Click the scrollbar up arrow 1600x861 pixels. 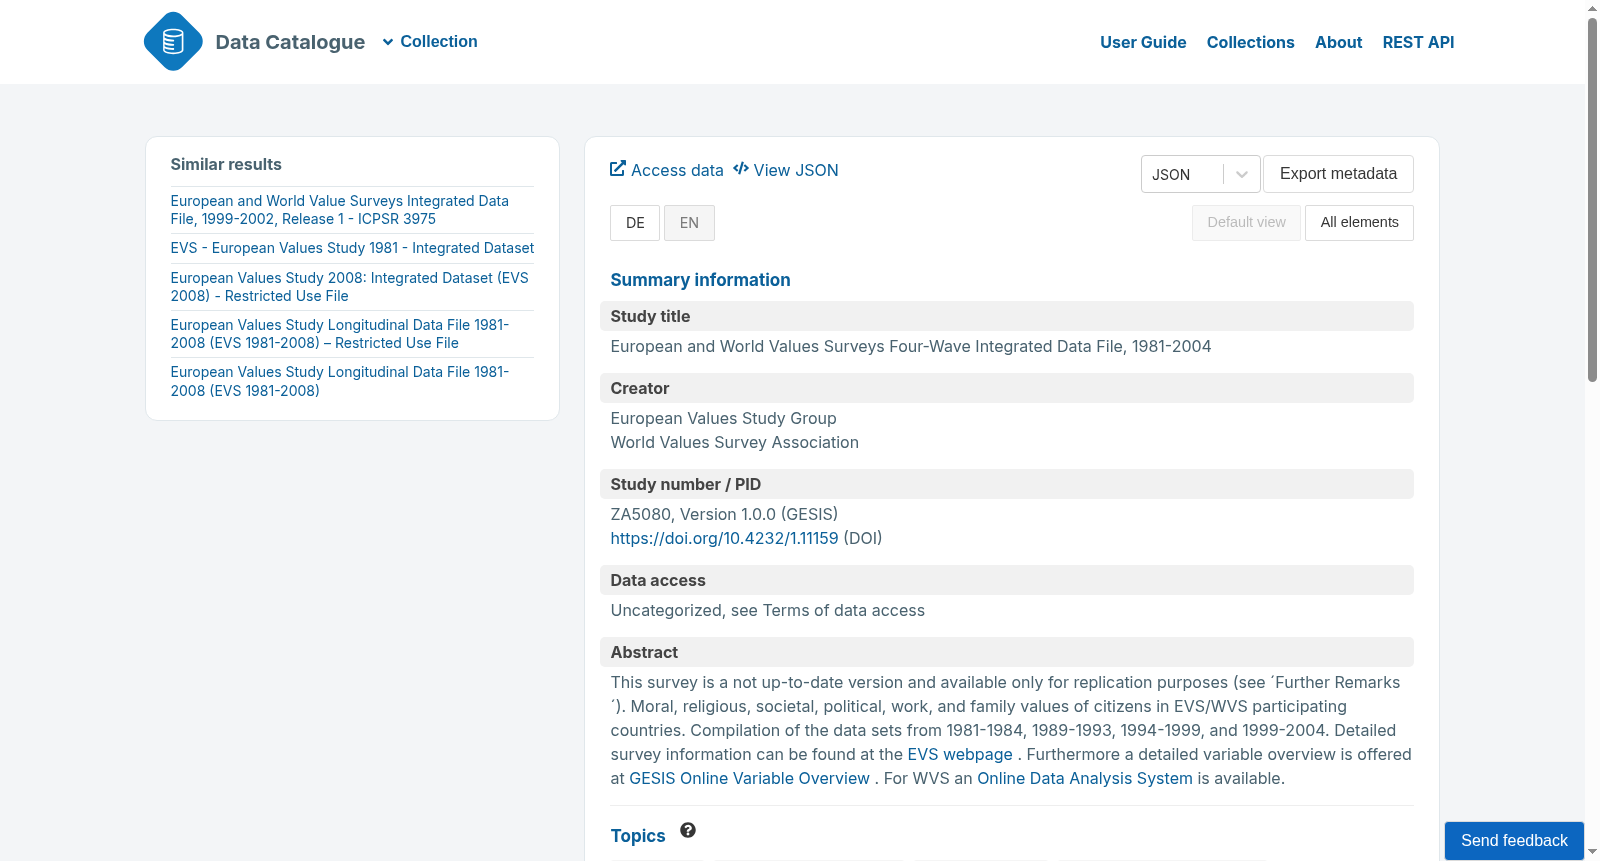click(x=1592, y=8)
